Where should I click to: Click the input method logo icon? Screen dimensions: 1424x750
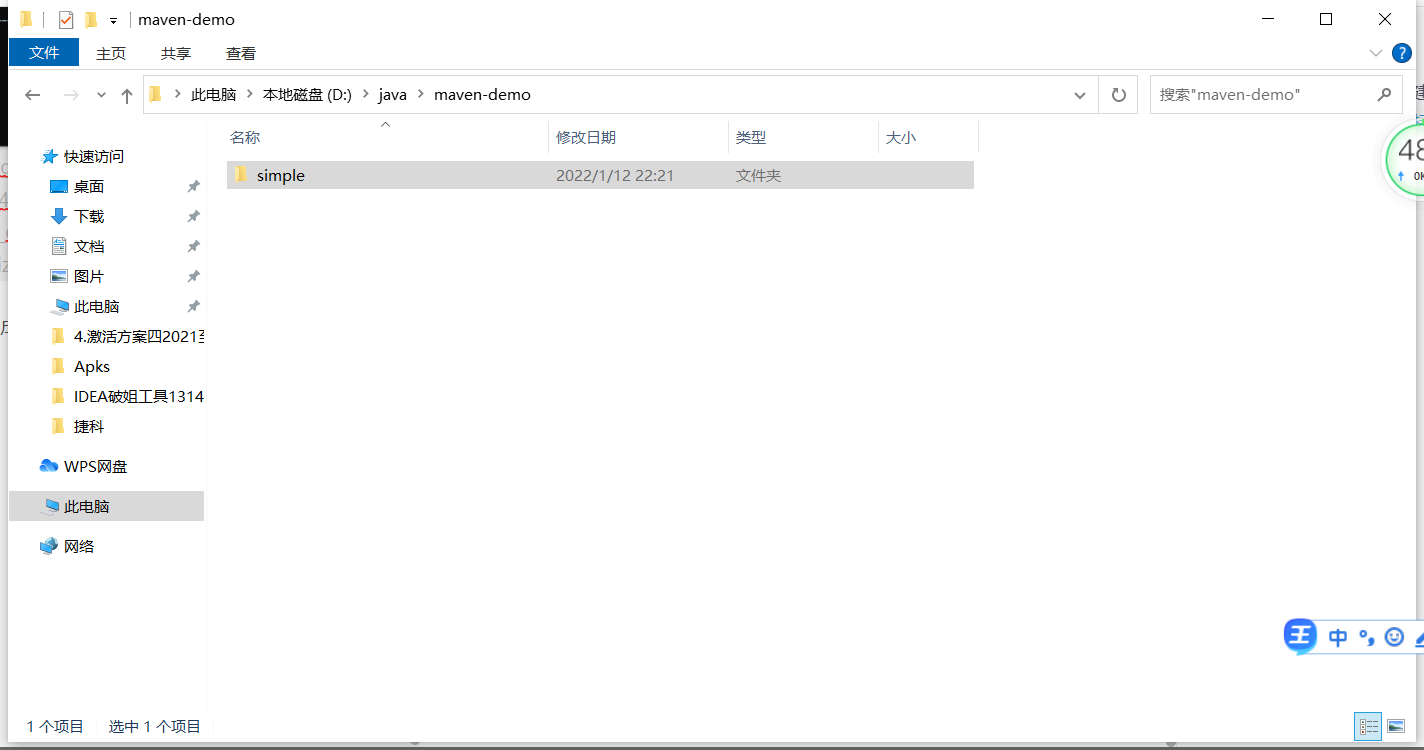(1300, 636)
